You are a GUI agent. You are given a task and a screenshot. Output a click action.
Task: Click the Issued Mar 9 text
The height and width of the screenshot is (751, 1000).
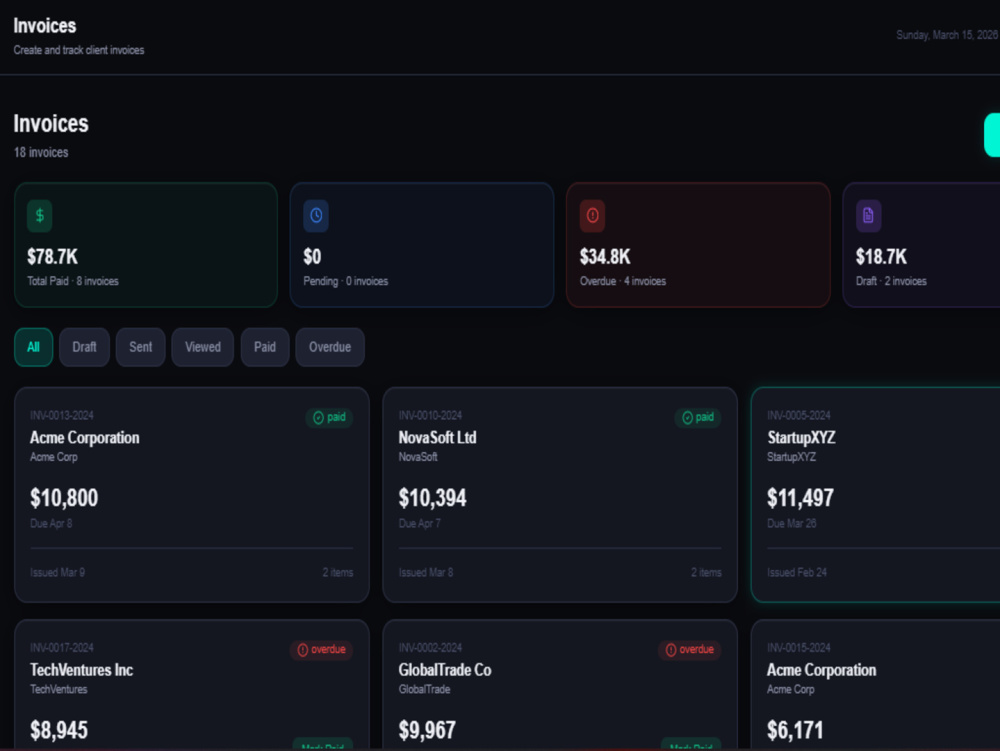click(57, 572)
